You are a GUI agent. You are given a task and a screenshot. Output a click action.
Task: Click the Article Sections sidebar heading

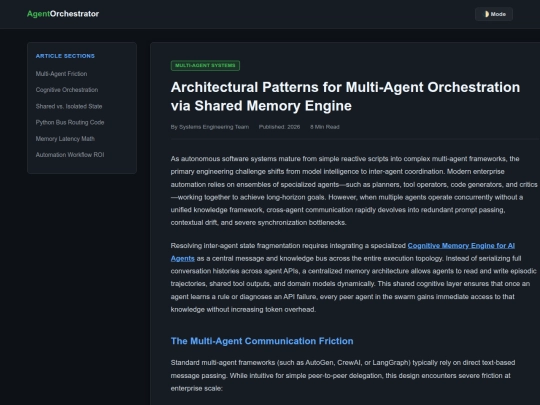(x=65, y=56)
